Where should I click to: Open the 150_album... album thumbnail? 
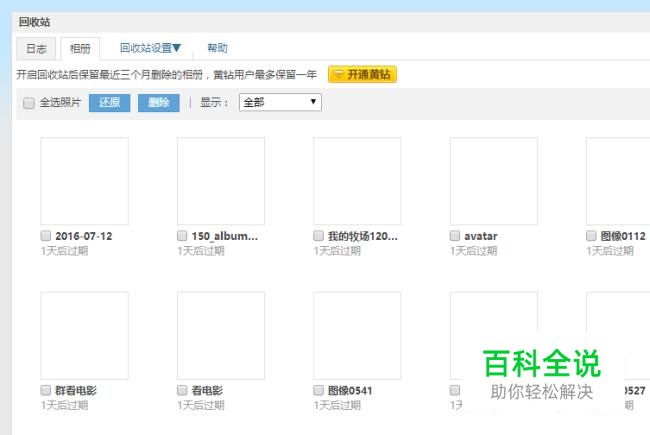click(221, 181)
